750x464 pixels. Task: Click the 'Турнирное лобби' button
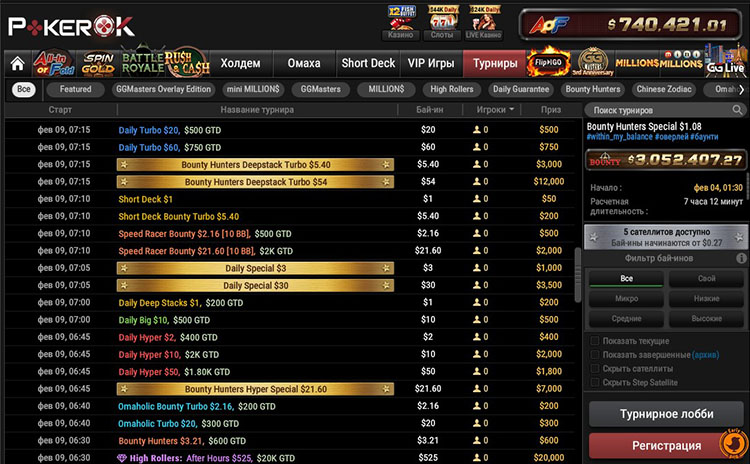point(666,414)
